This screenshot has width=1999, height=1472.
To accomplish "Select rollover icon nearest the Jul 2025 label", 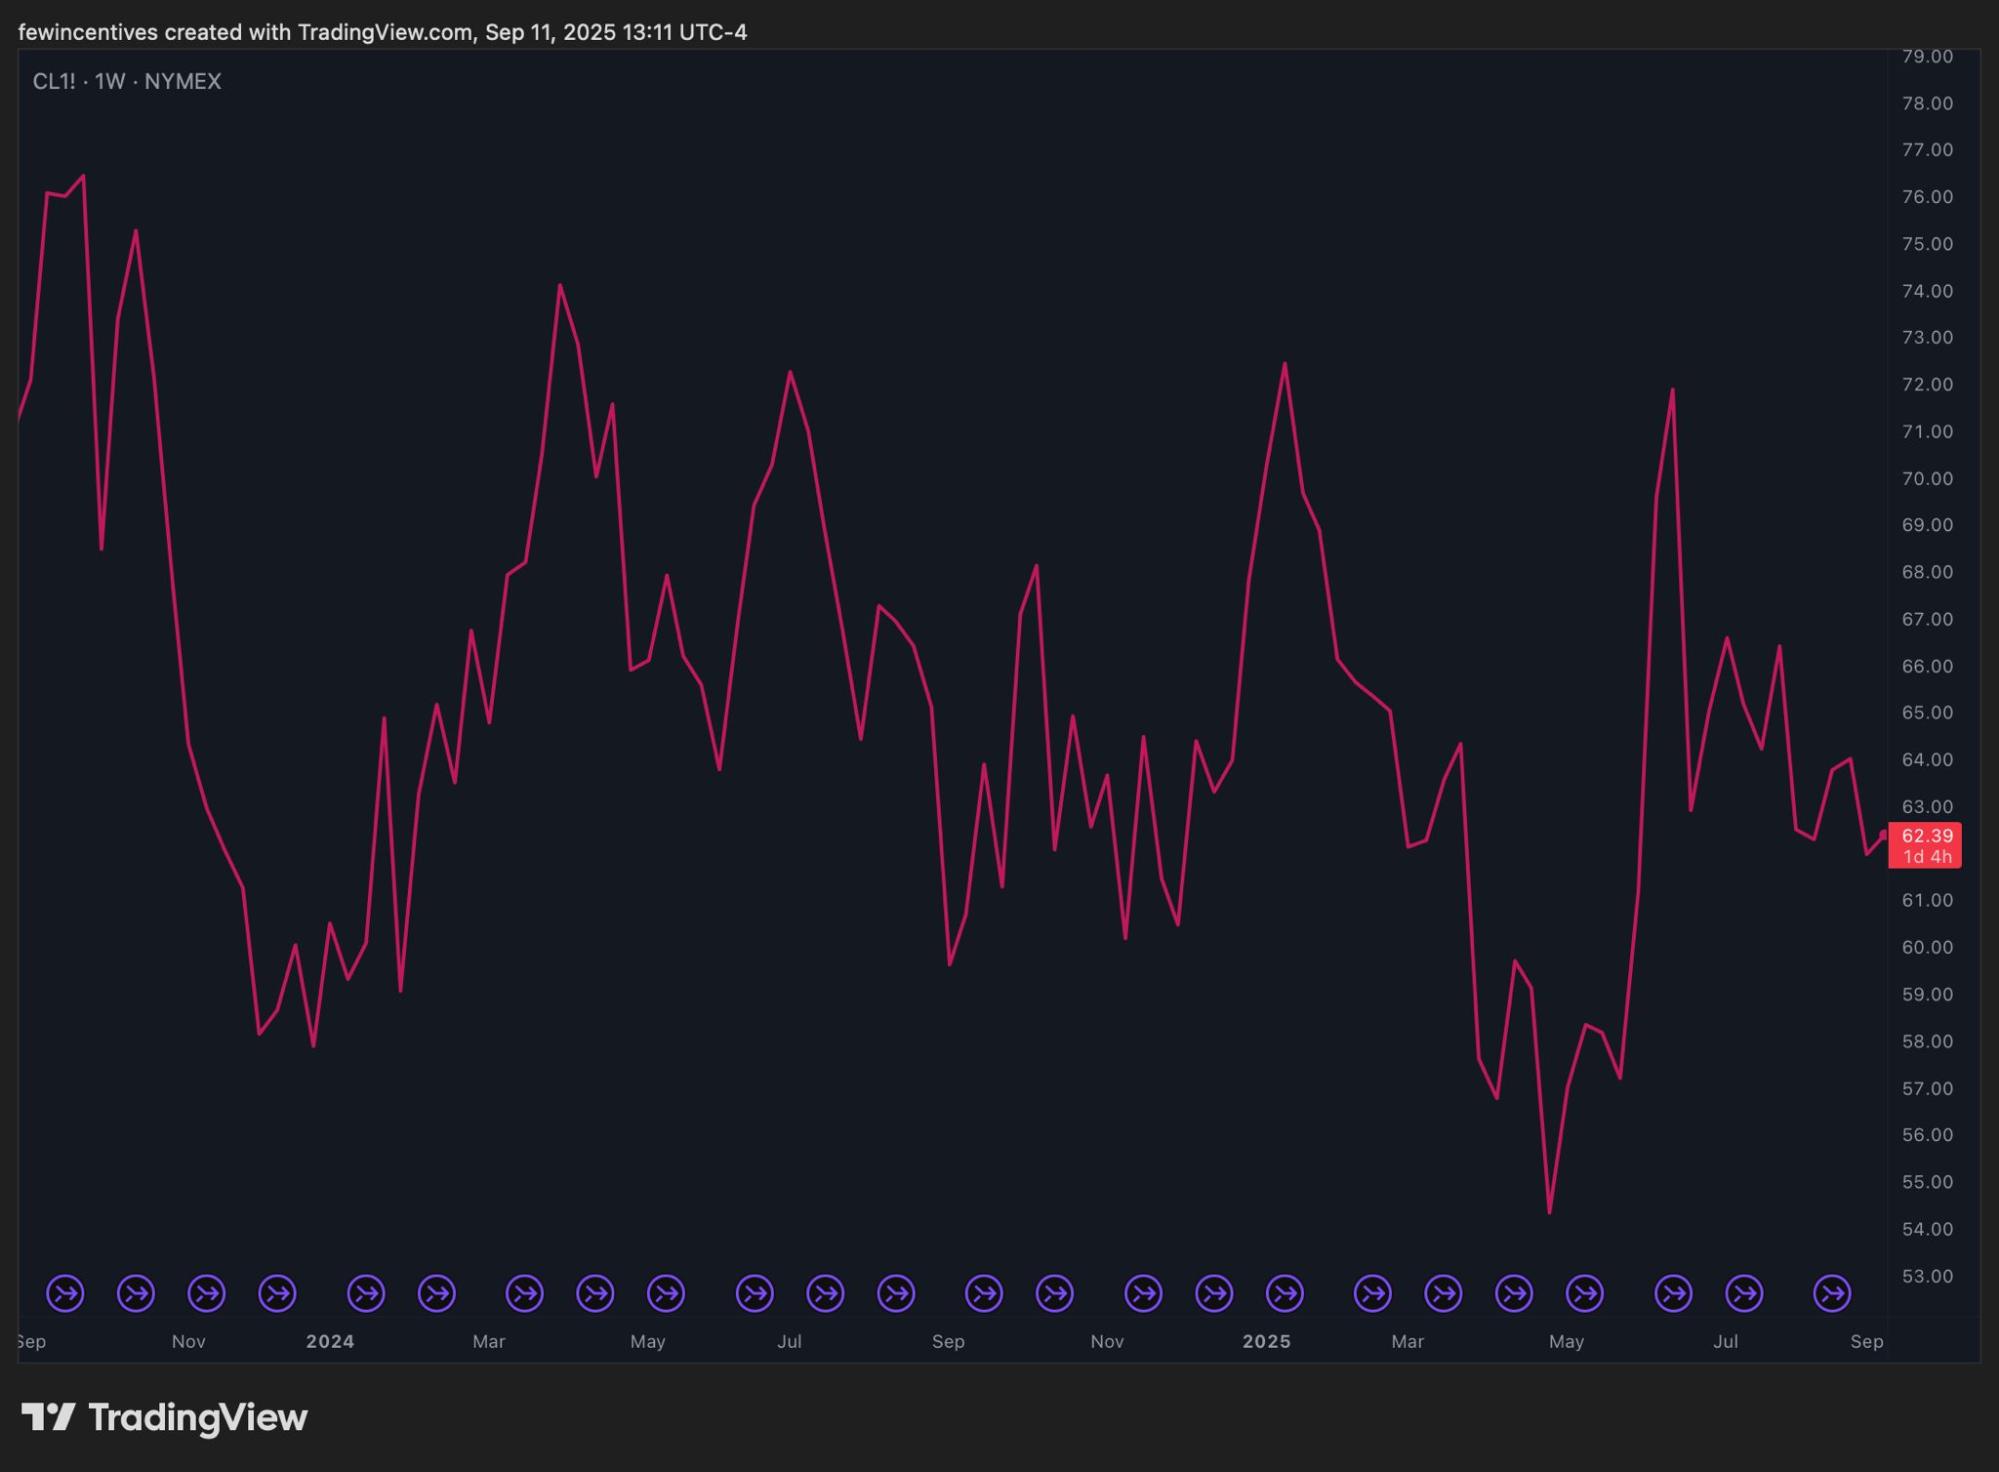I will click(1744, 1293).
